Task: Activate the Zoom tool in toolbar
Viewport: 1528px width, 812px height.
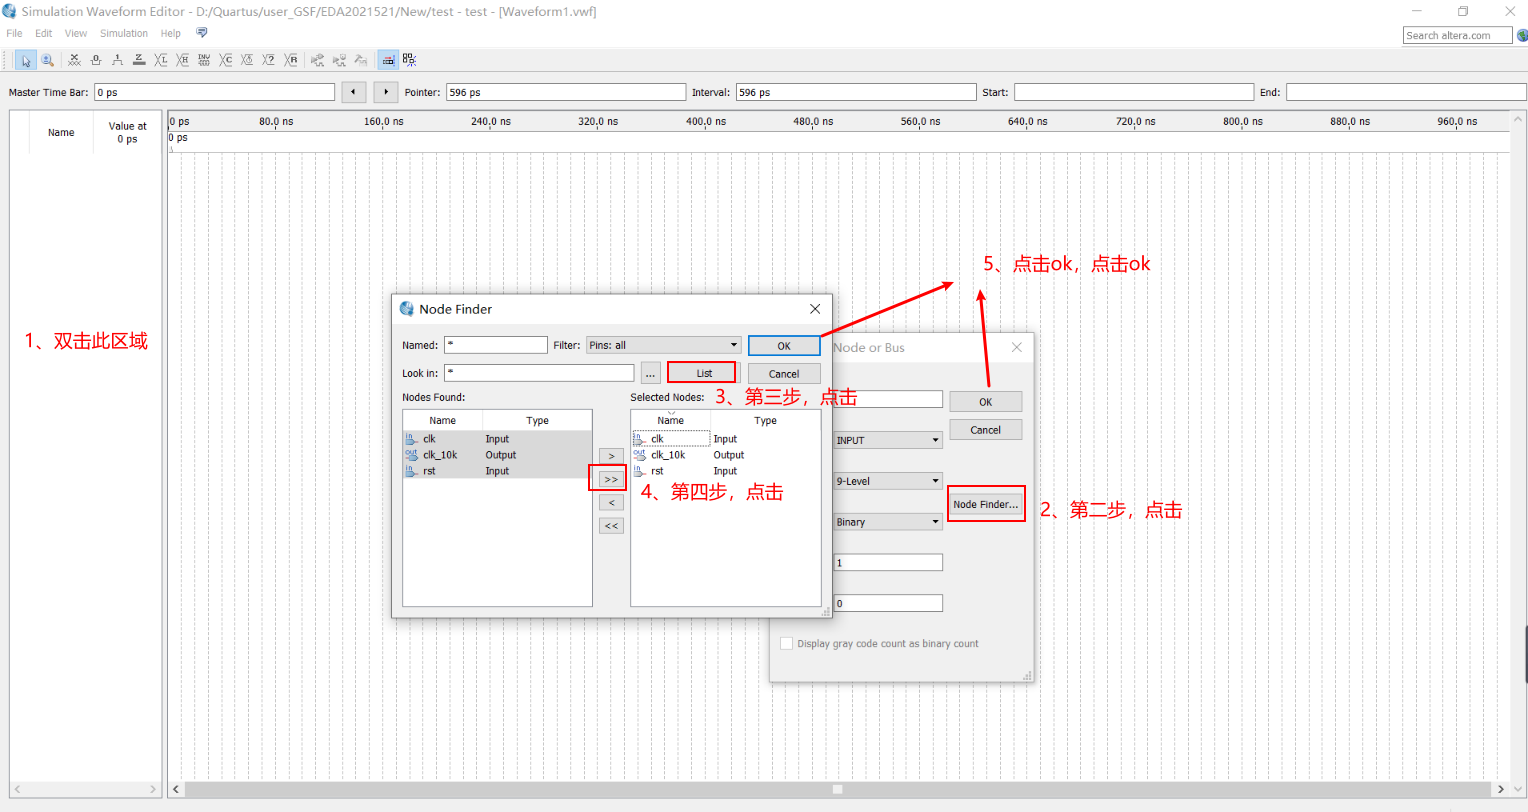Action: [x=47, y=60]
